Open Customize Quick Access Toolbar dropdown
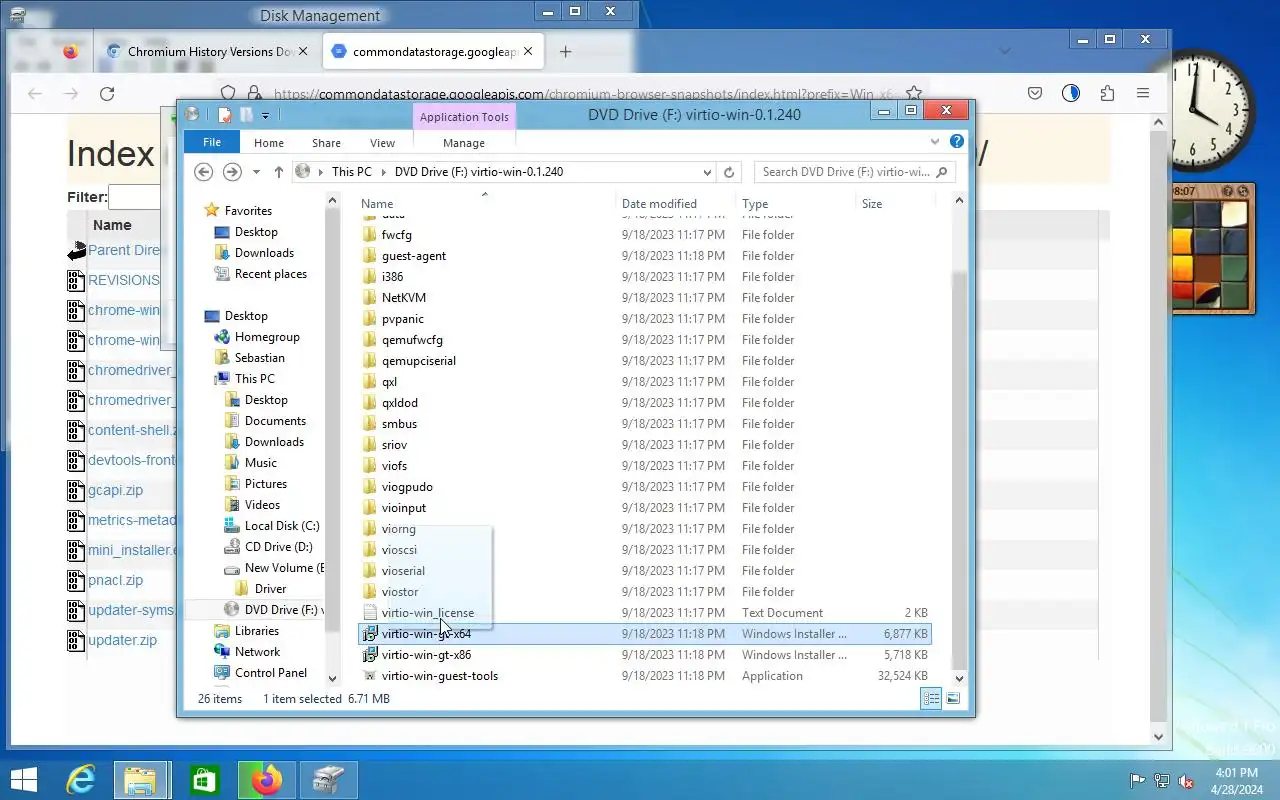The width and height of the screenshot is (1280, 800). coord(265,116)
